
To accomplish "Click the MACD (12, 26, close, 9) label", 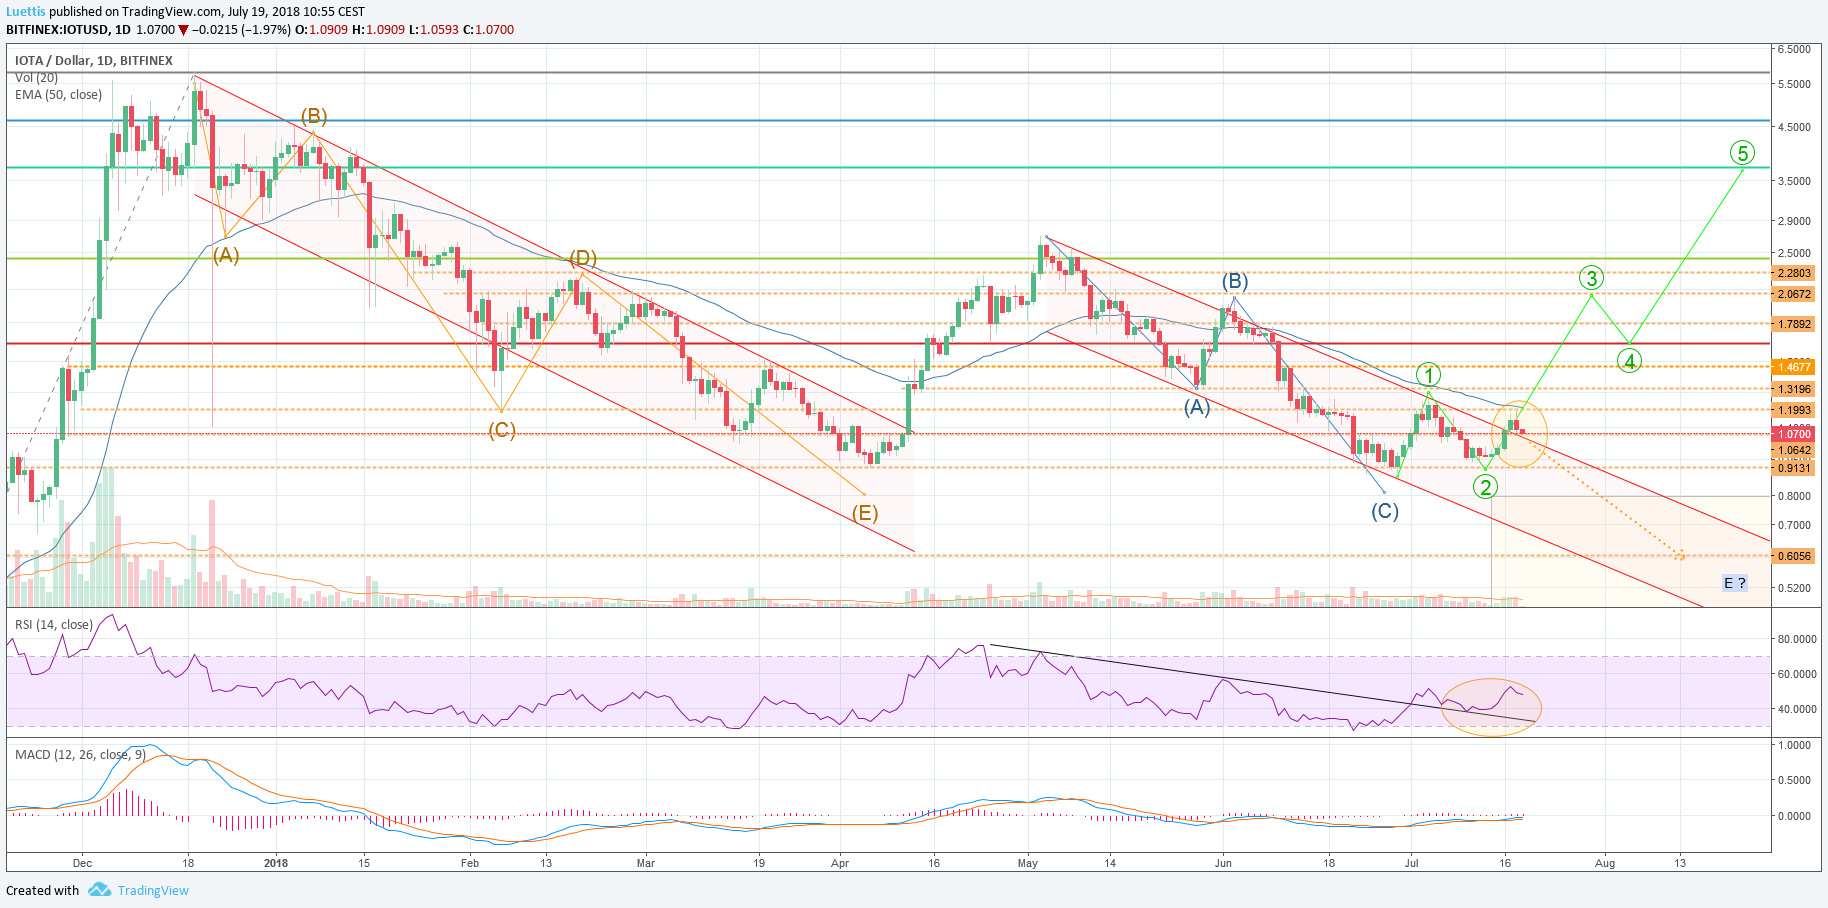I will pyautogui.click(x=80, y=755).
